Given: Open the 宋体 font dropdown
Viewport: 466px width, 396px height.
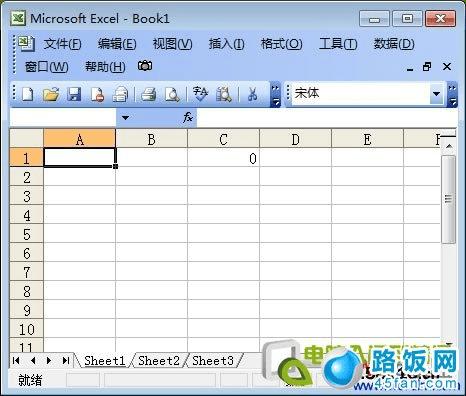Looking at the screenshot, I should pos(436,94).
